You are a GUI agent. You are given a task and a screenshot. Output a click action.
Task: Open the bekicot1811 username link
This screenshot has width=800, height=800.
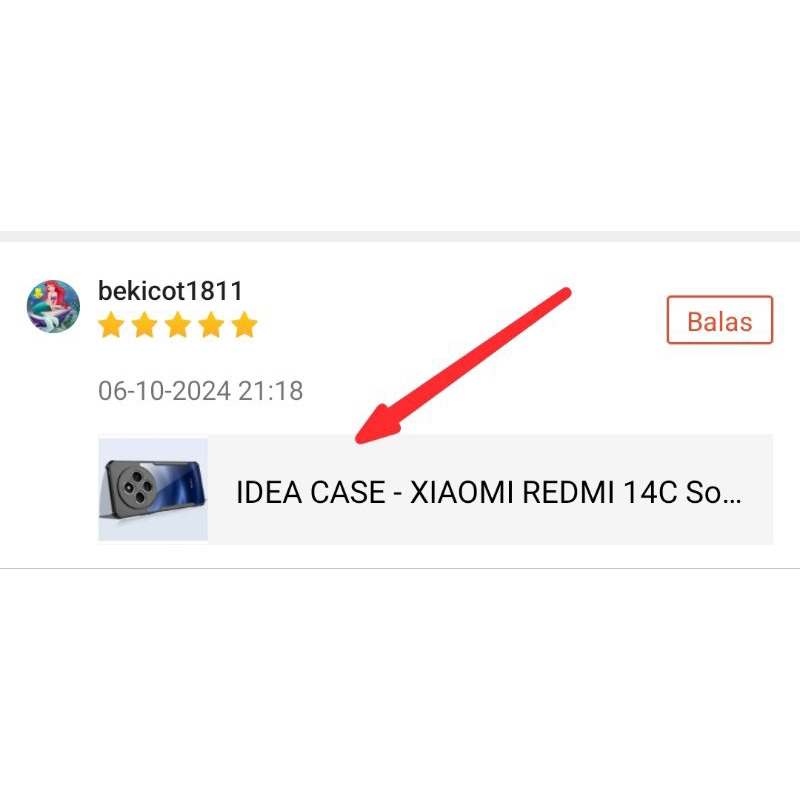170,291
